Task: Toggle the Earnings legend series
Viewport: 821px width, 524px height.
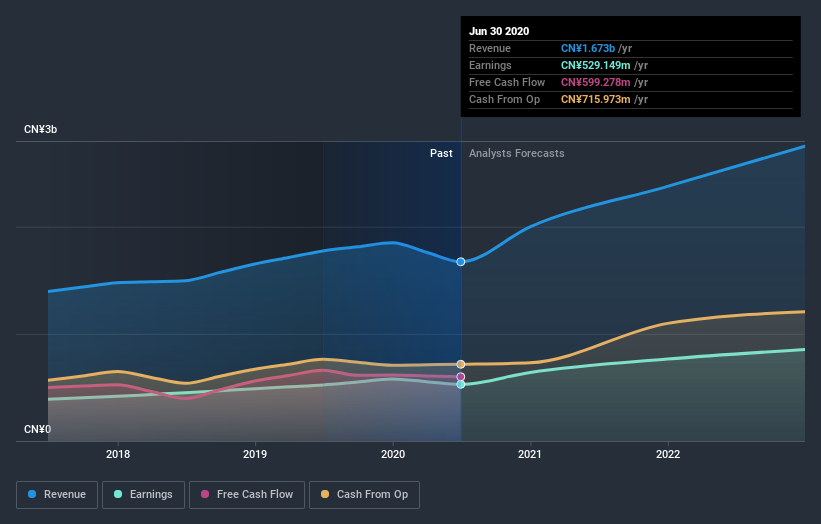Action: [143, 495]
